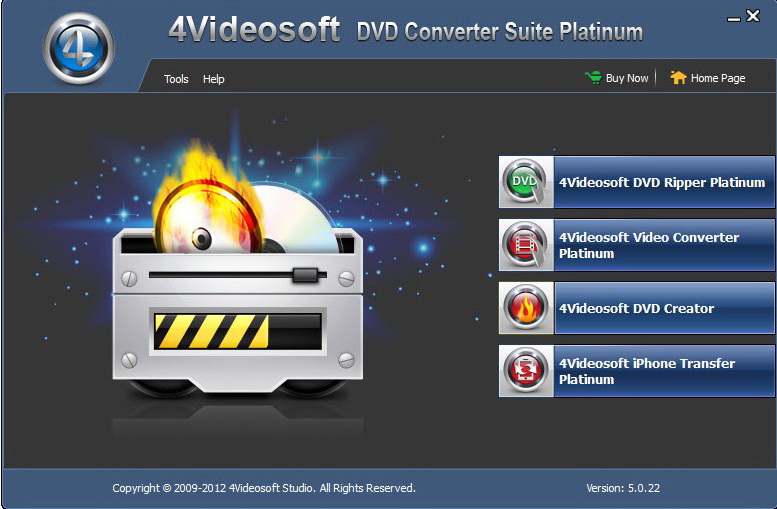This screenshot has height=509, width=777.
Task: Click the DVD Creator flame icon
Action: point(526,308)
